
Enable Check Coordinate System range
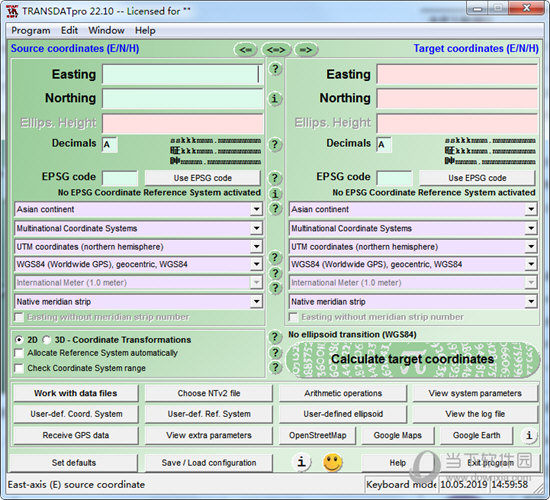[x=19, y=368]
